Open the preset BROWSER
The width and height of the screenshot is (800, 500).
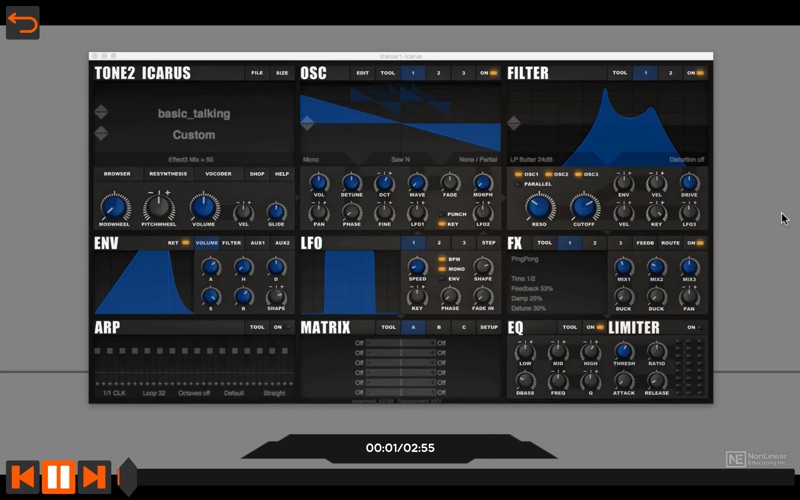click(117, 174)
